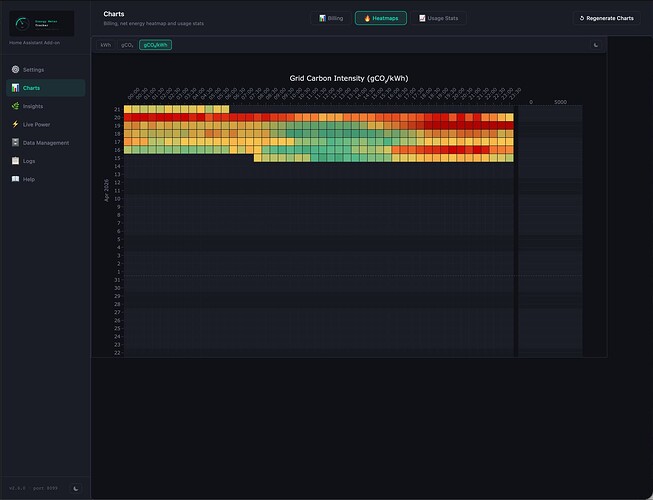
Task: Open Insights leaf icon
Action: tap(15, 106)
